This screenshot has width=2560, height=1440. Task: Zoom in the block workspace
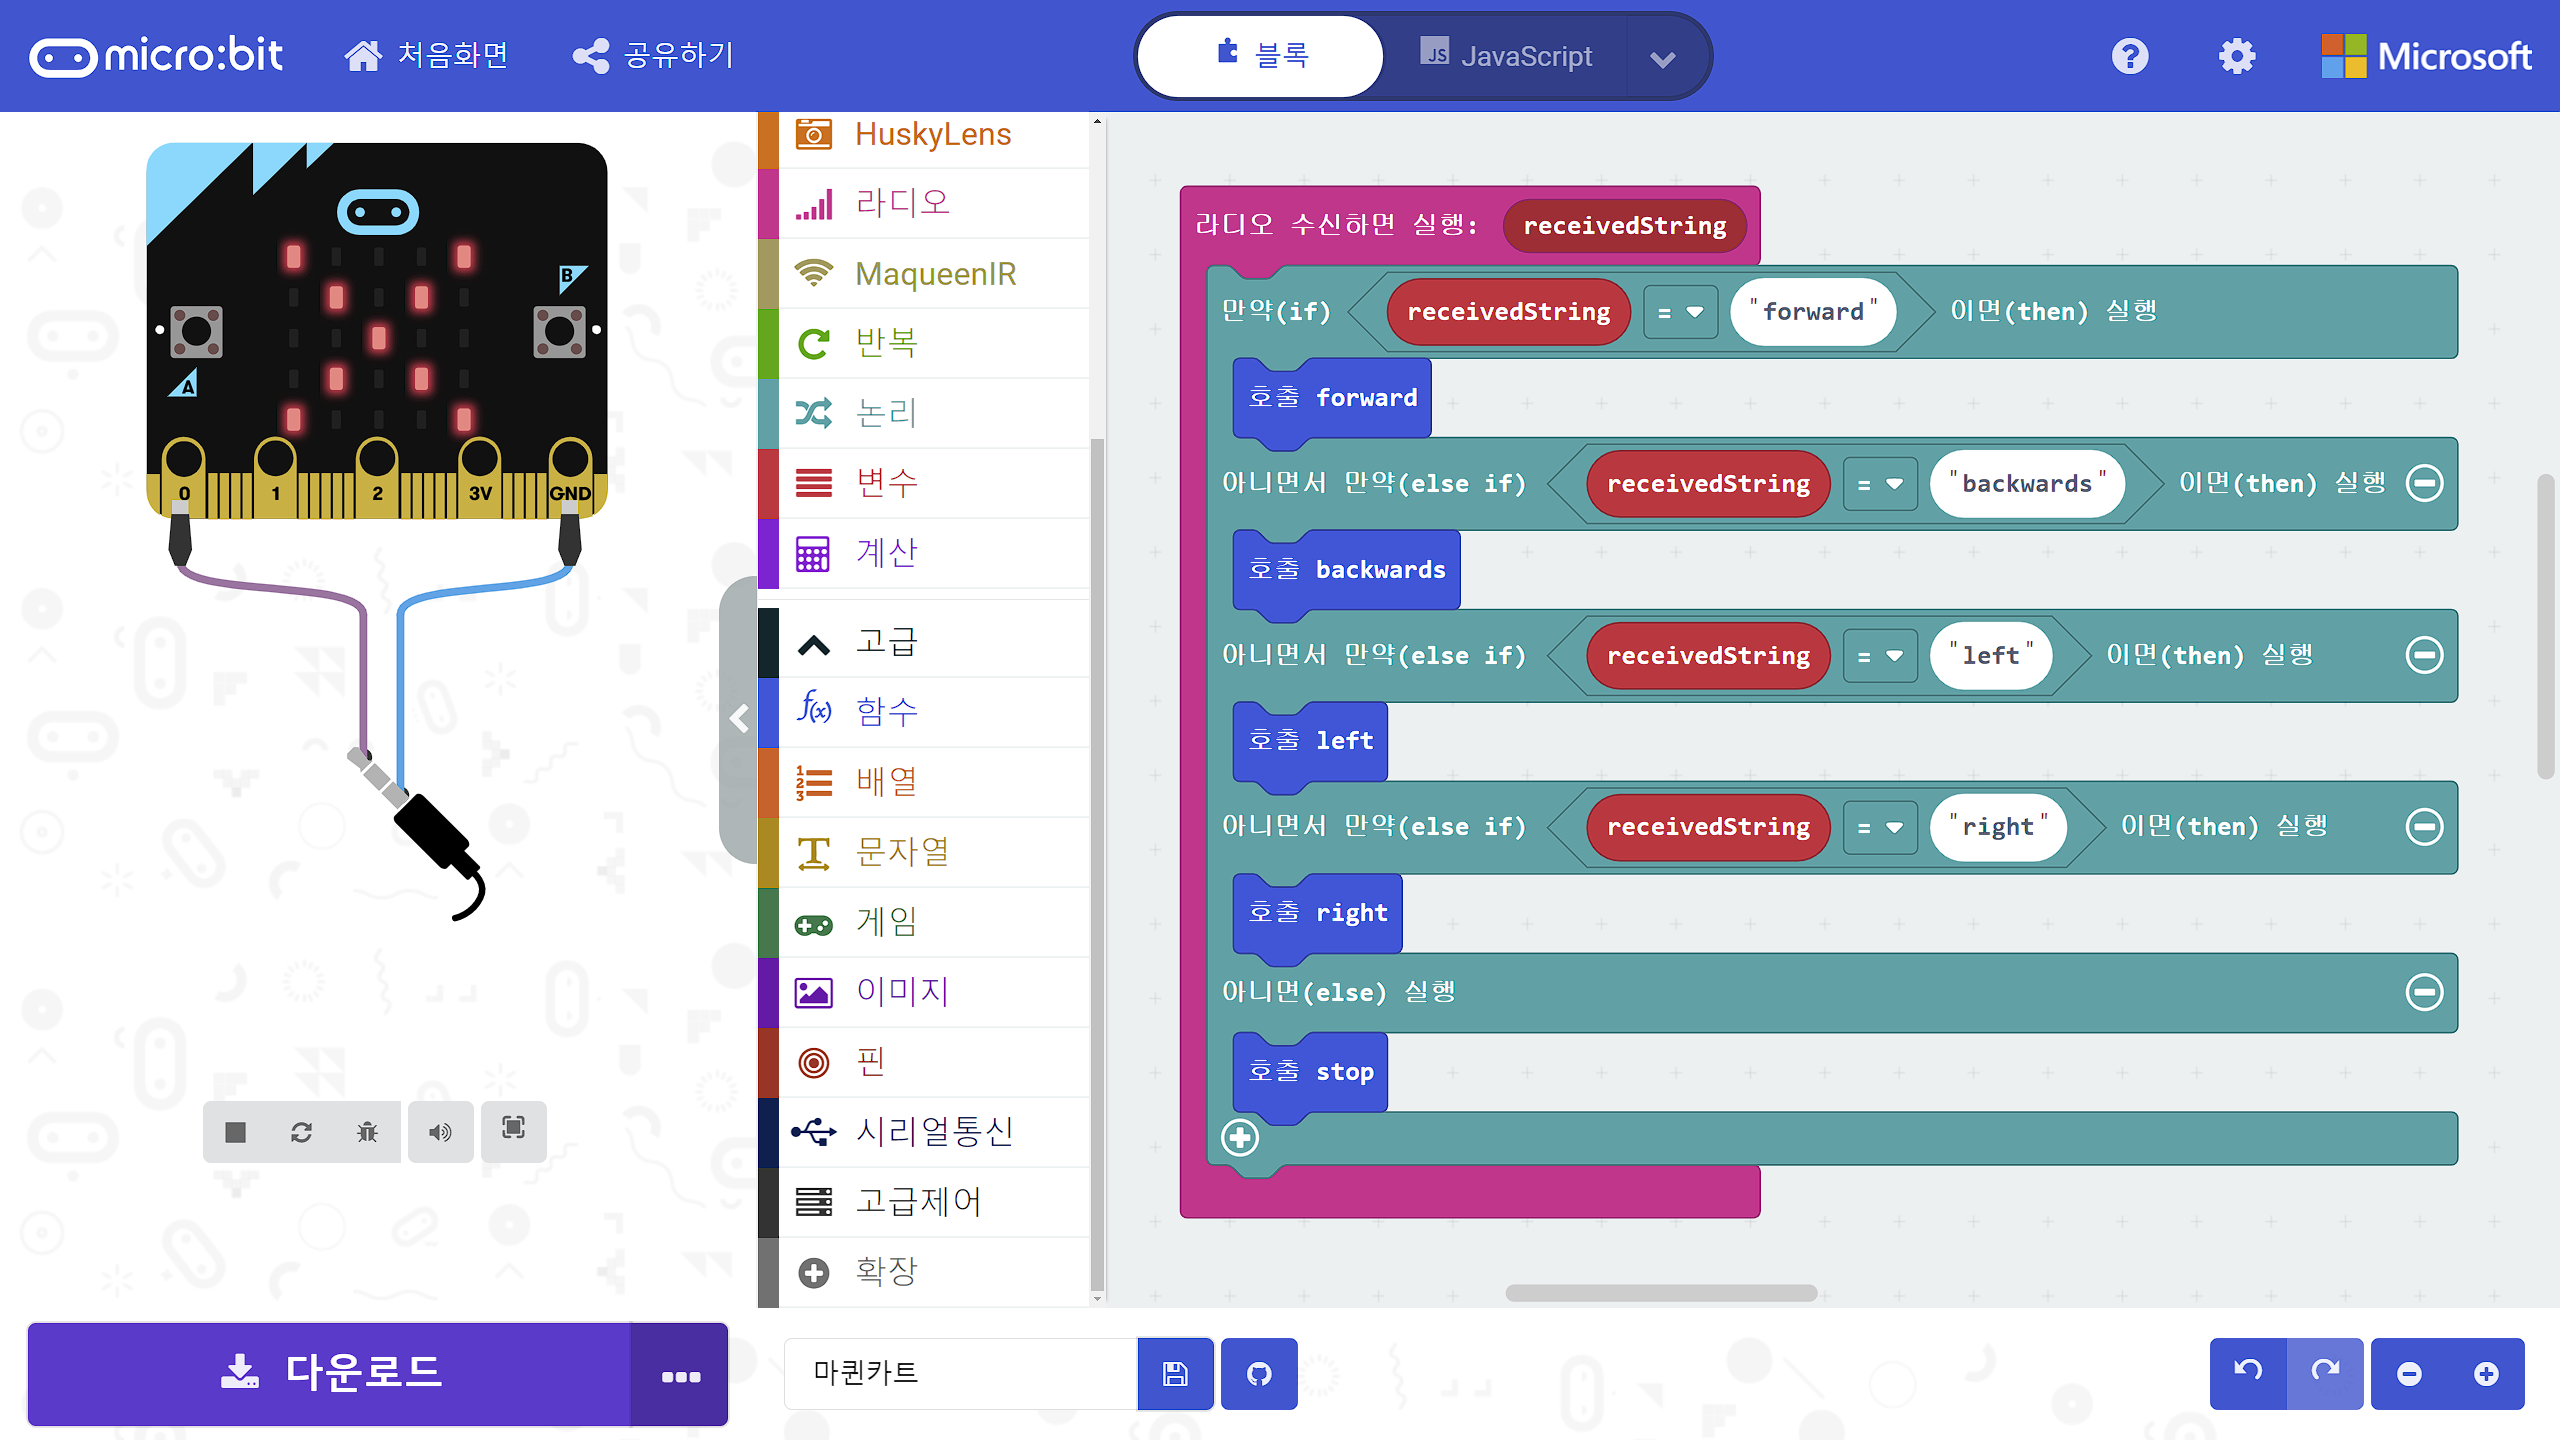pos(2486,1374)
